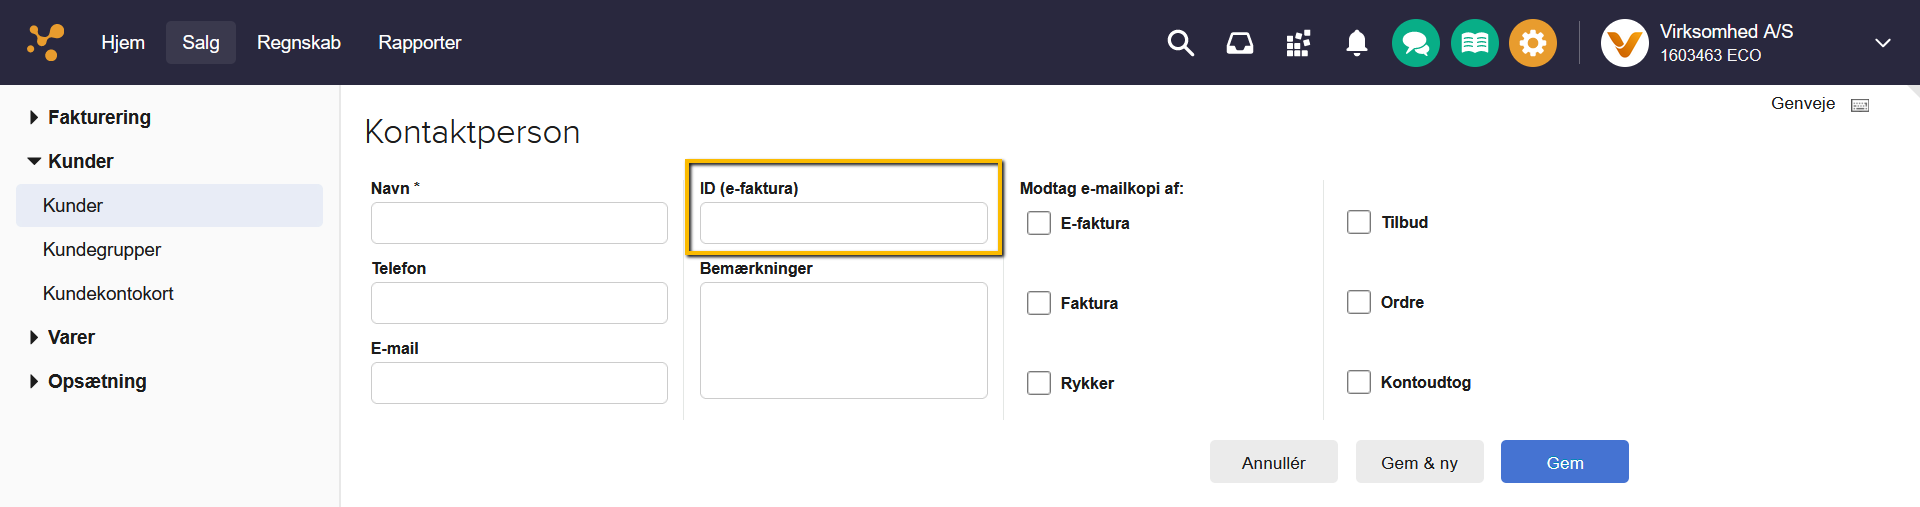Tick the Rykker checkbox
Screen dimensions: 1920x507
[1039, 383]
